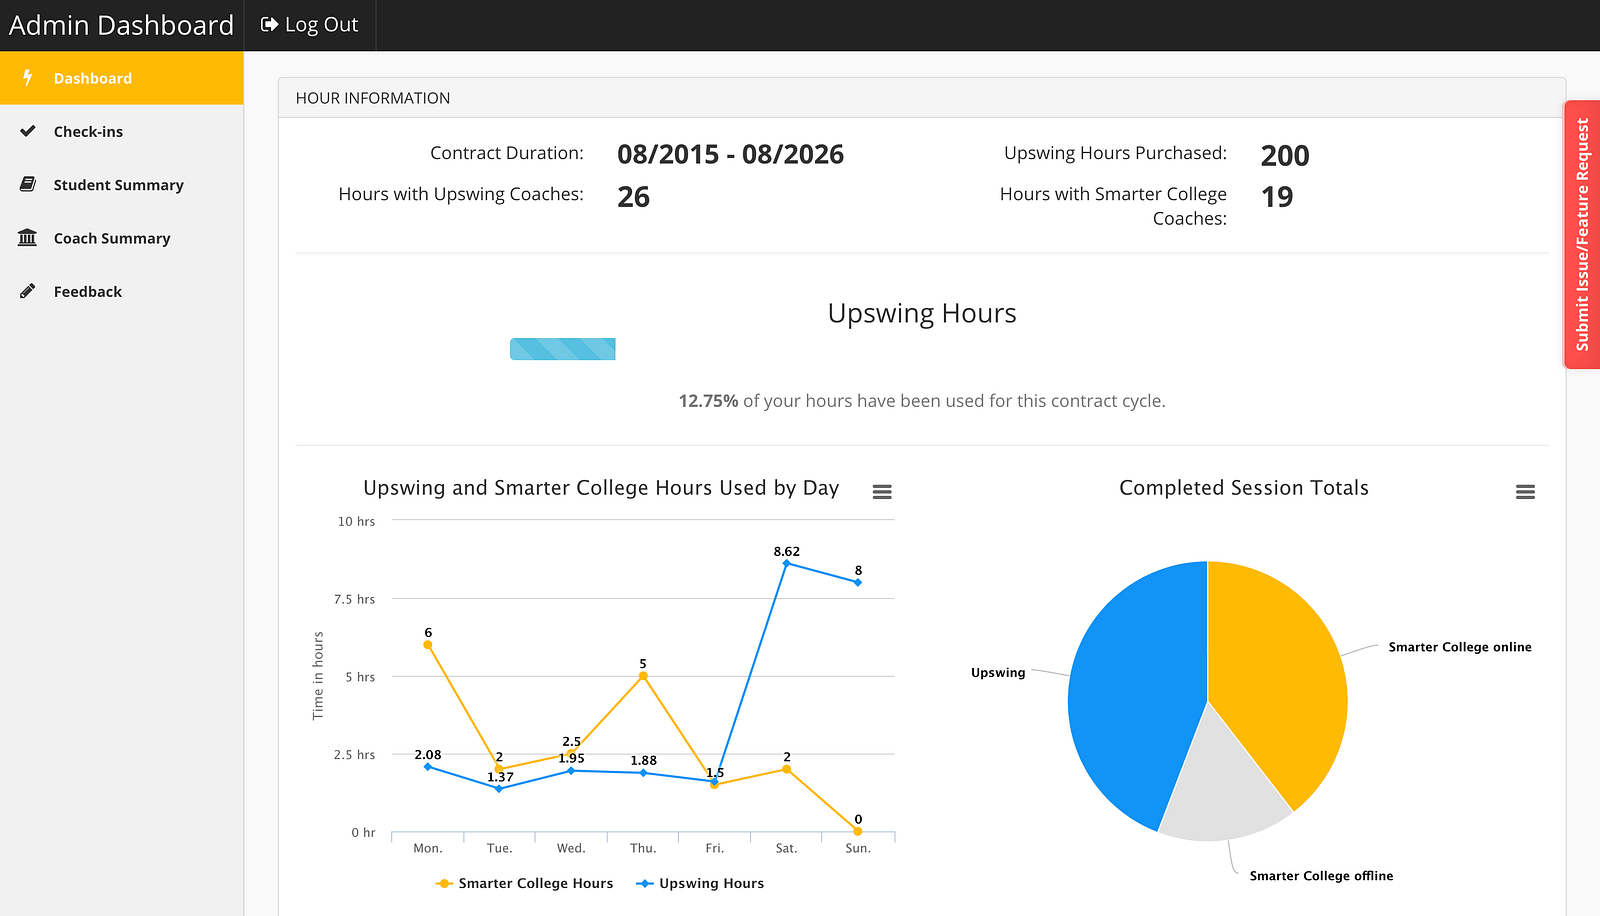1600x916 pixels.
Task: Click the pencil icon beside Feedback
Action: [x=28, y=291]
